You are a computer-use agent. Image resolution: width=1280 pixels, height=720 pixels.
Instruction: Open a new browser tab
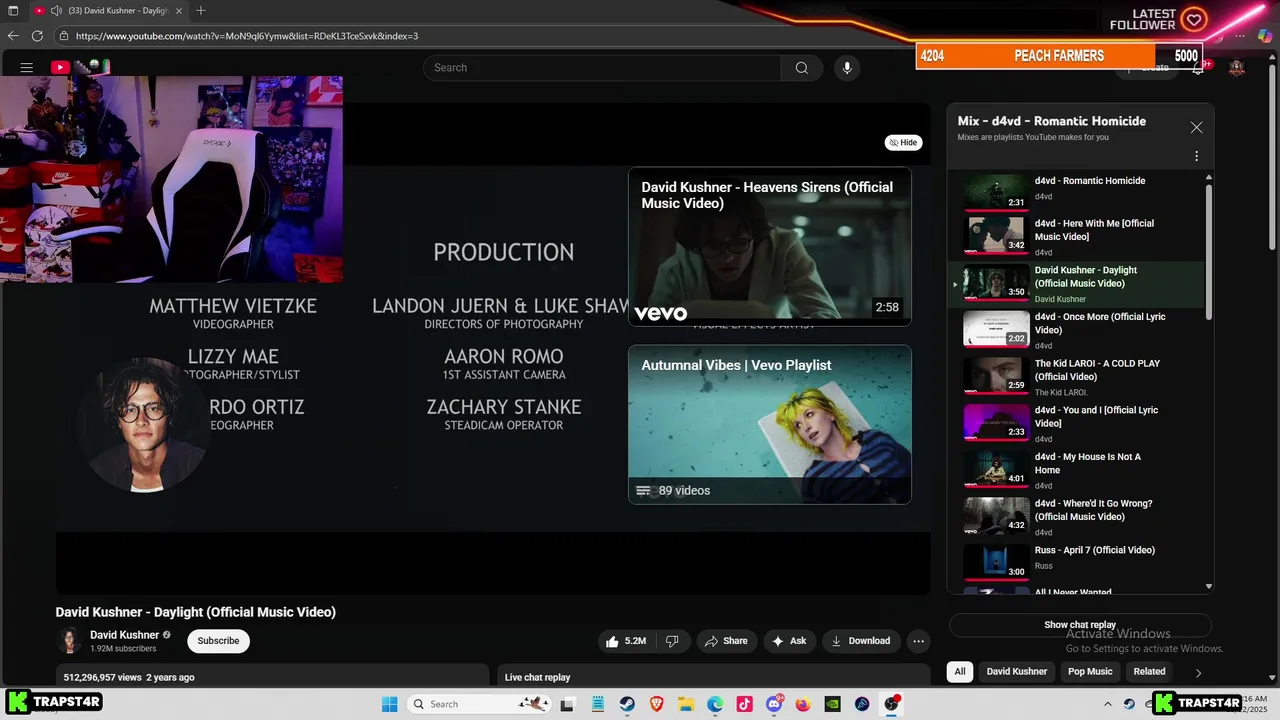tap(201, 11)
